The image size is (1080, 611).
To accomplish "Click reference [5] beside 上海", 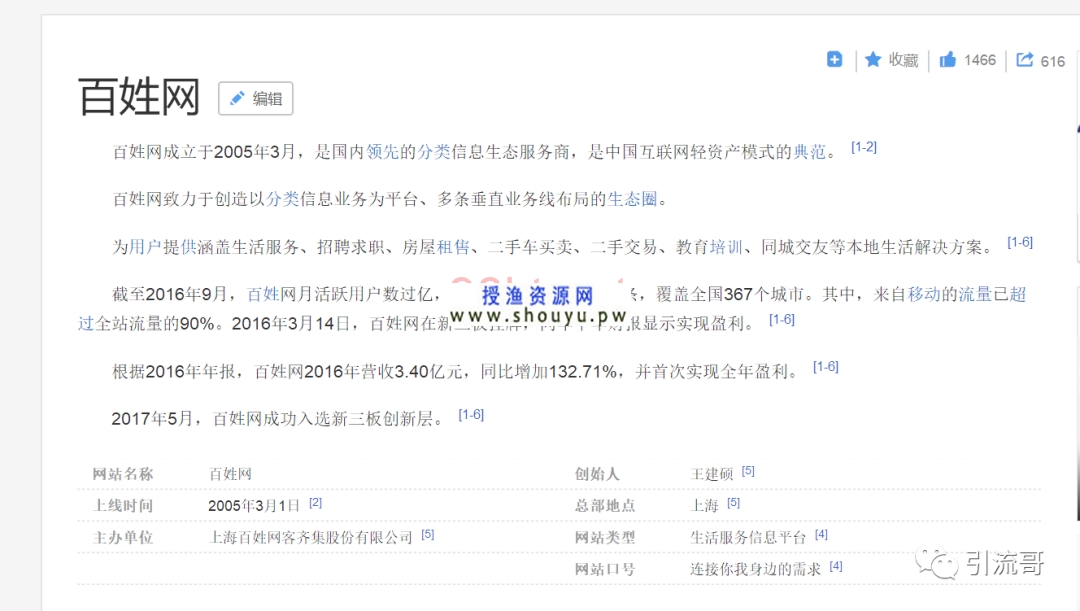I will [x=734, y=503].
